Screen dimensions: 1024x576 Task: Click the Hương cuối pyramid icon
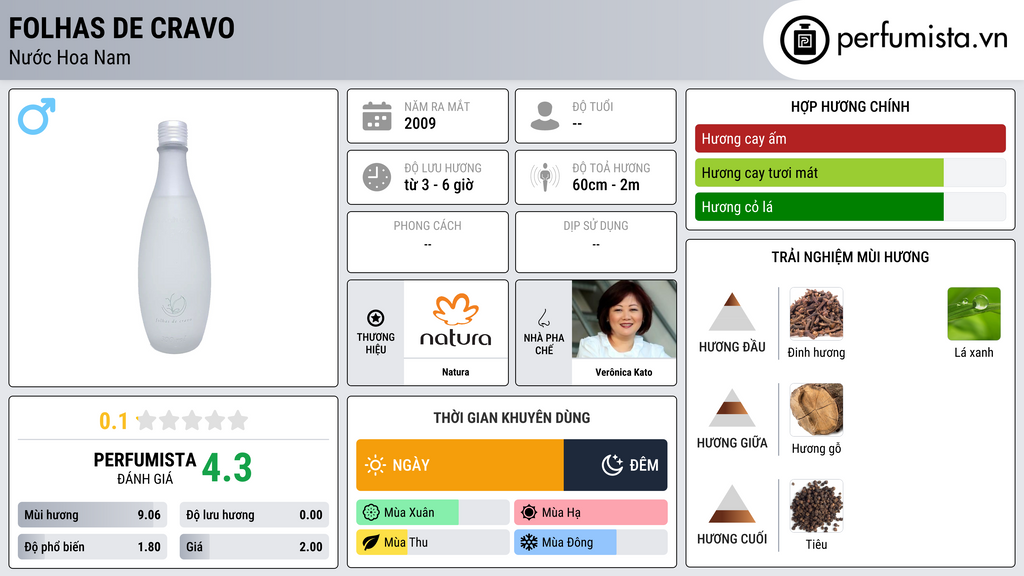point(732,504)
